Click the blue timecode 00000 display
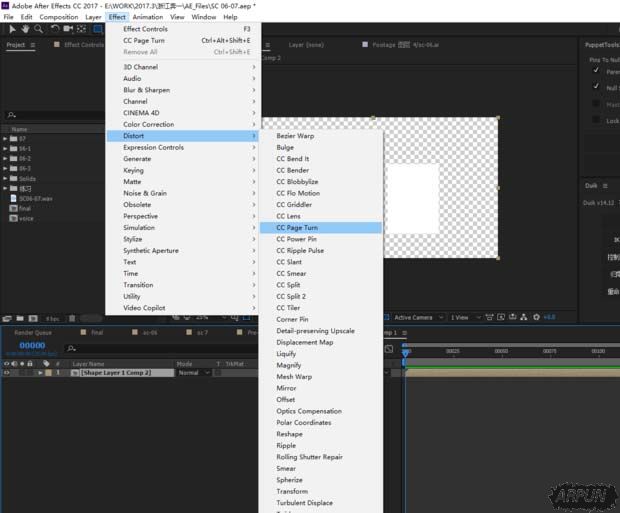620x513 pixels. pyautogui.click(x=32, y=346)
